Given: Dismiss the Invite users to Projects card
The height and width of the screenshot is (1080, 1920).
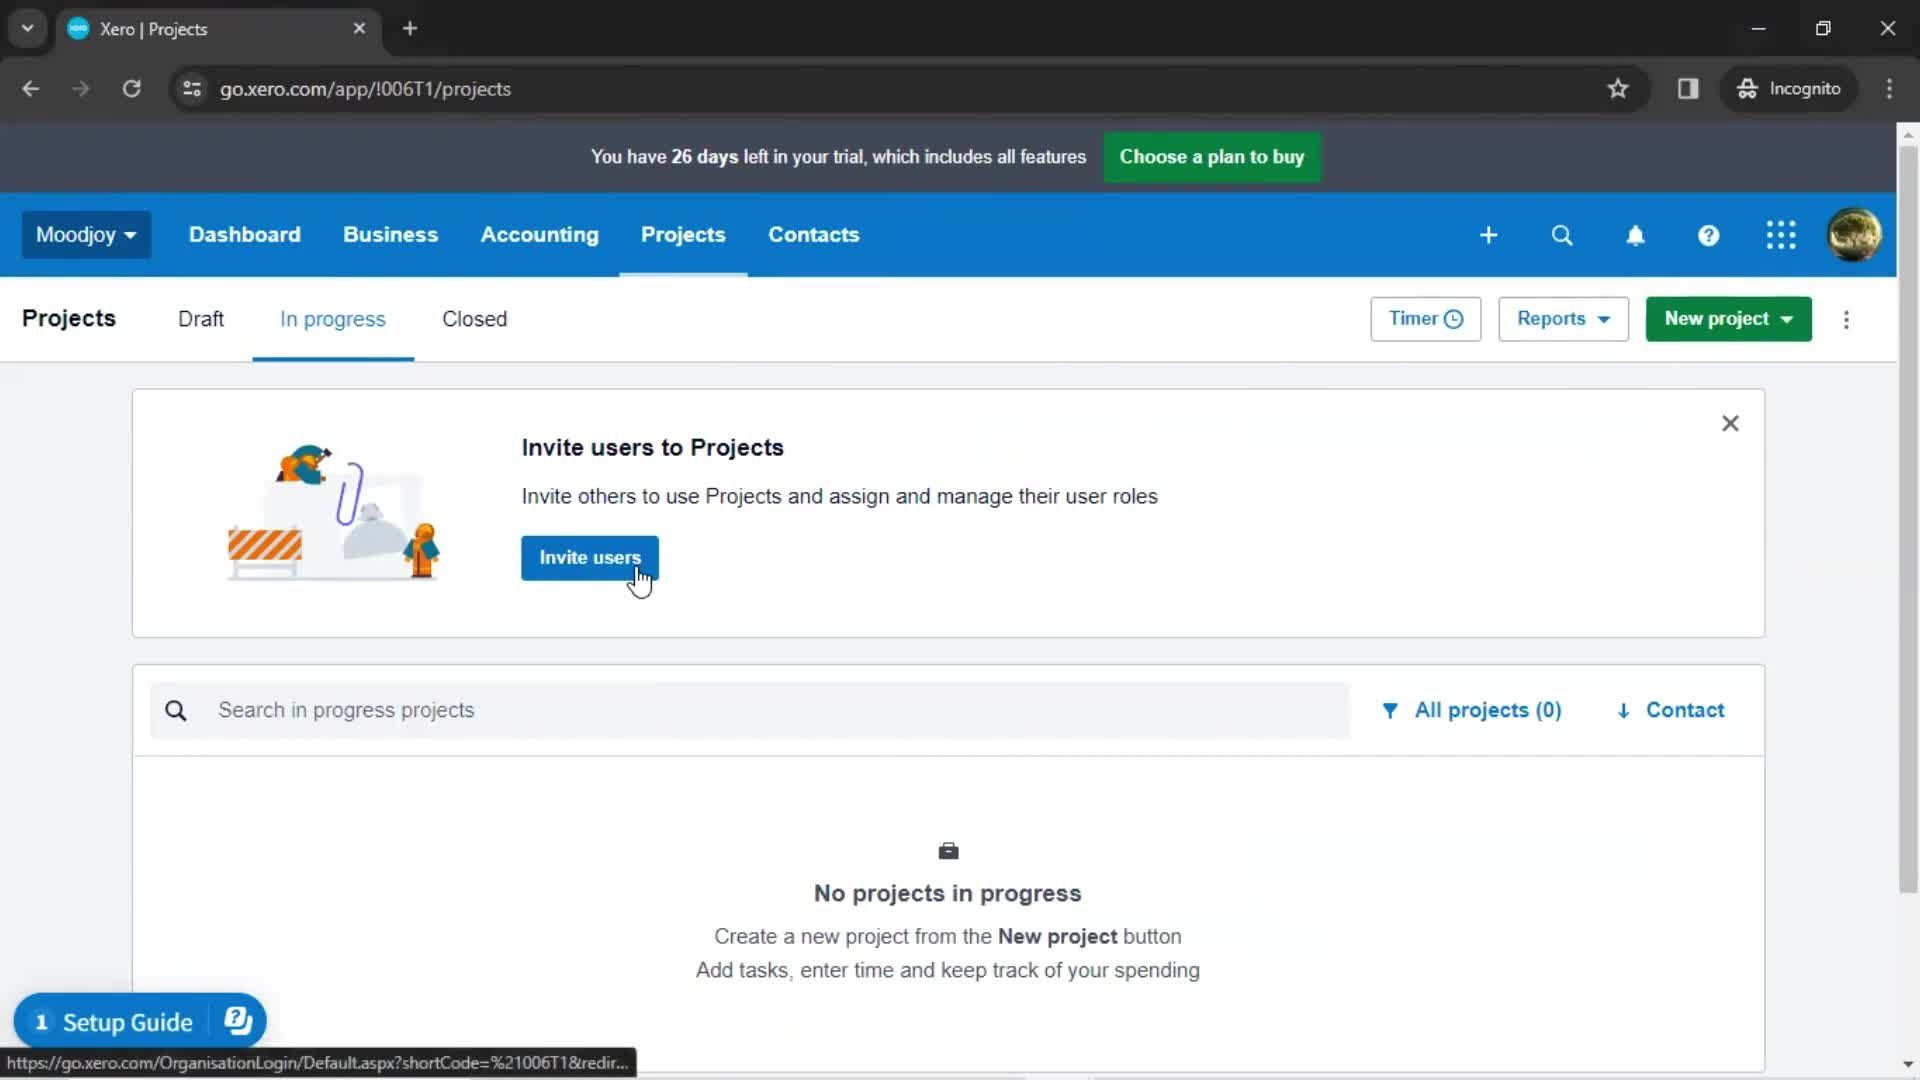Looking at the screenshot, I should 1730,424.
